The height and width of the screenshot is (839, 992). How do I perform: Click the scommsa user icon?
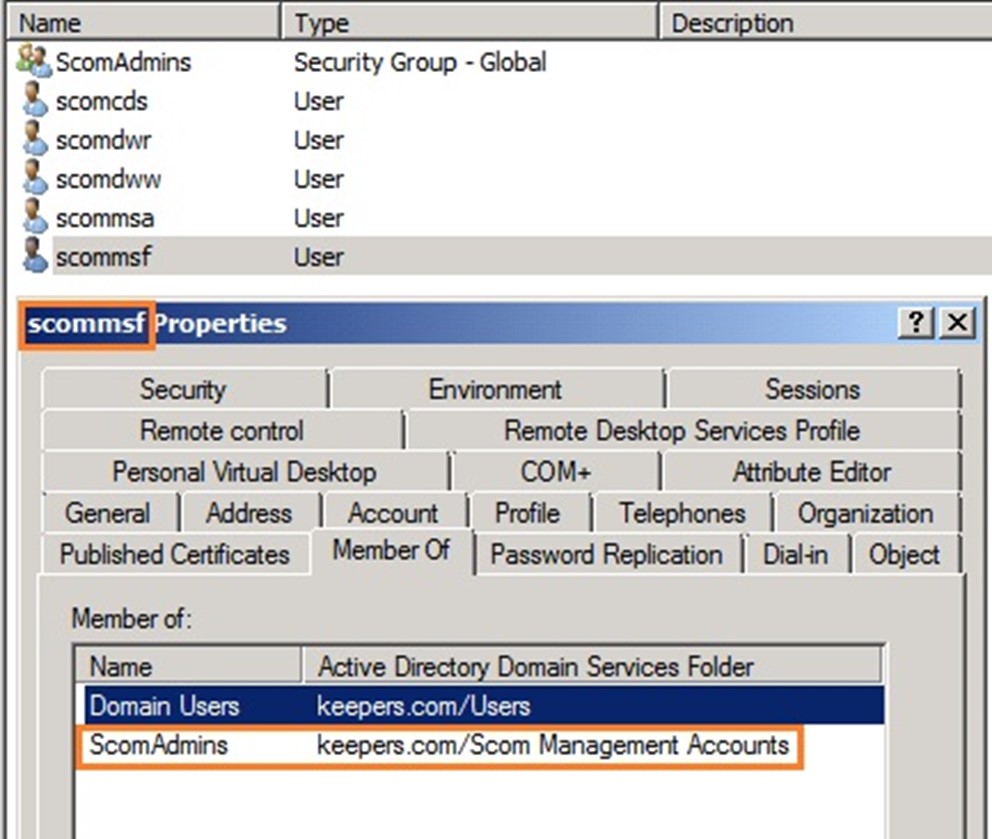pyautogui.click(x=35, y=218)
